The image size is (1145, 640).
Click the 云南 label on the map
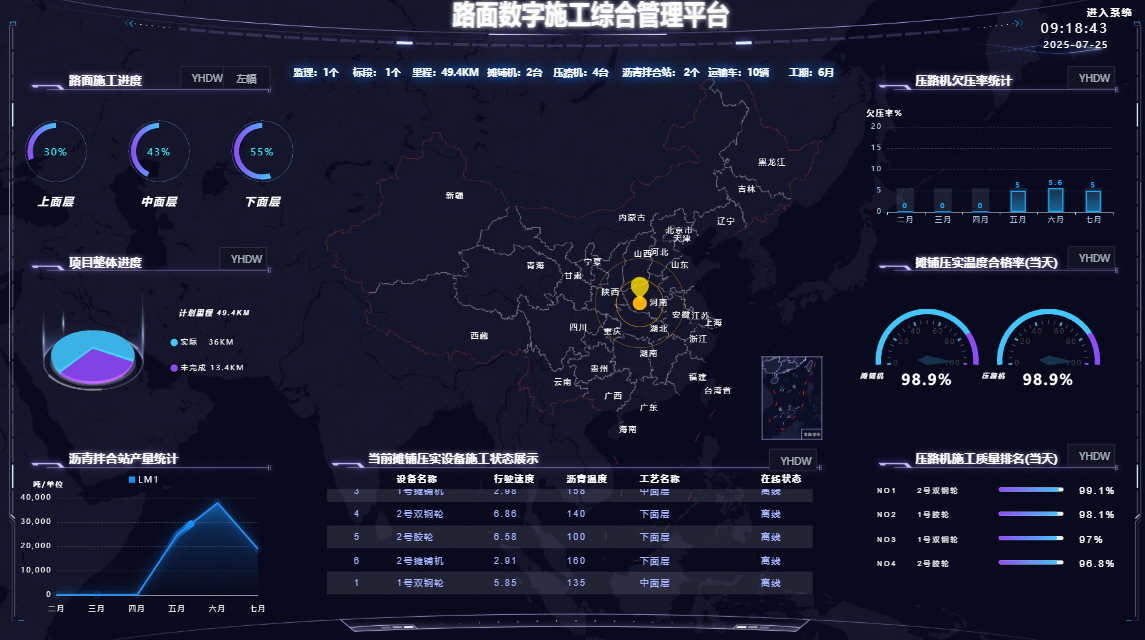[562, 382]
